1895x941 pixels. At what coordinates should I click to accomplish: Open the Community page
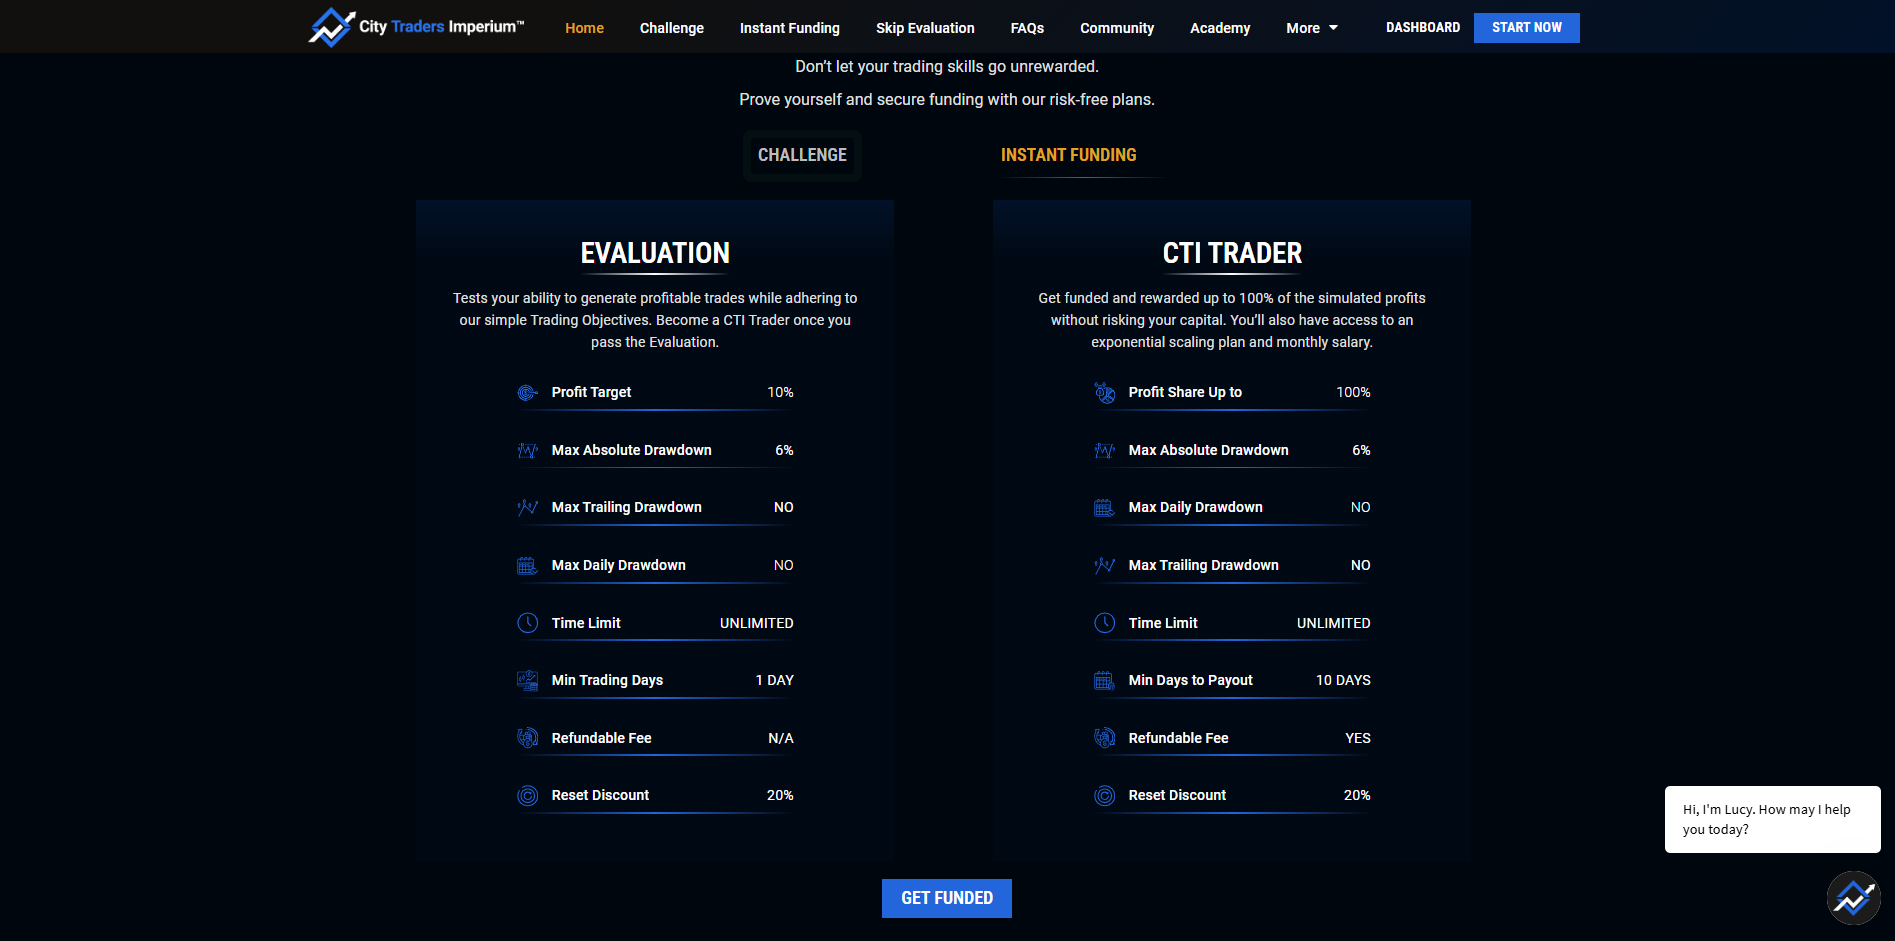point(1117,28)
